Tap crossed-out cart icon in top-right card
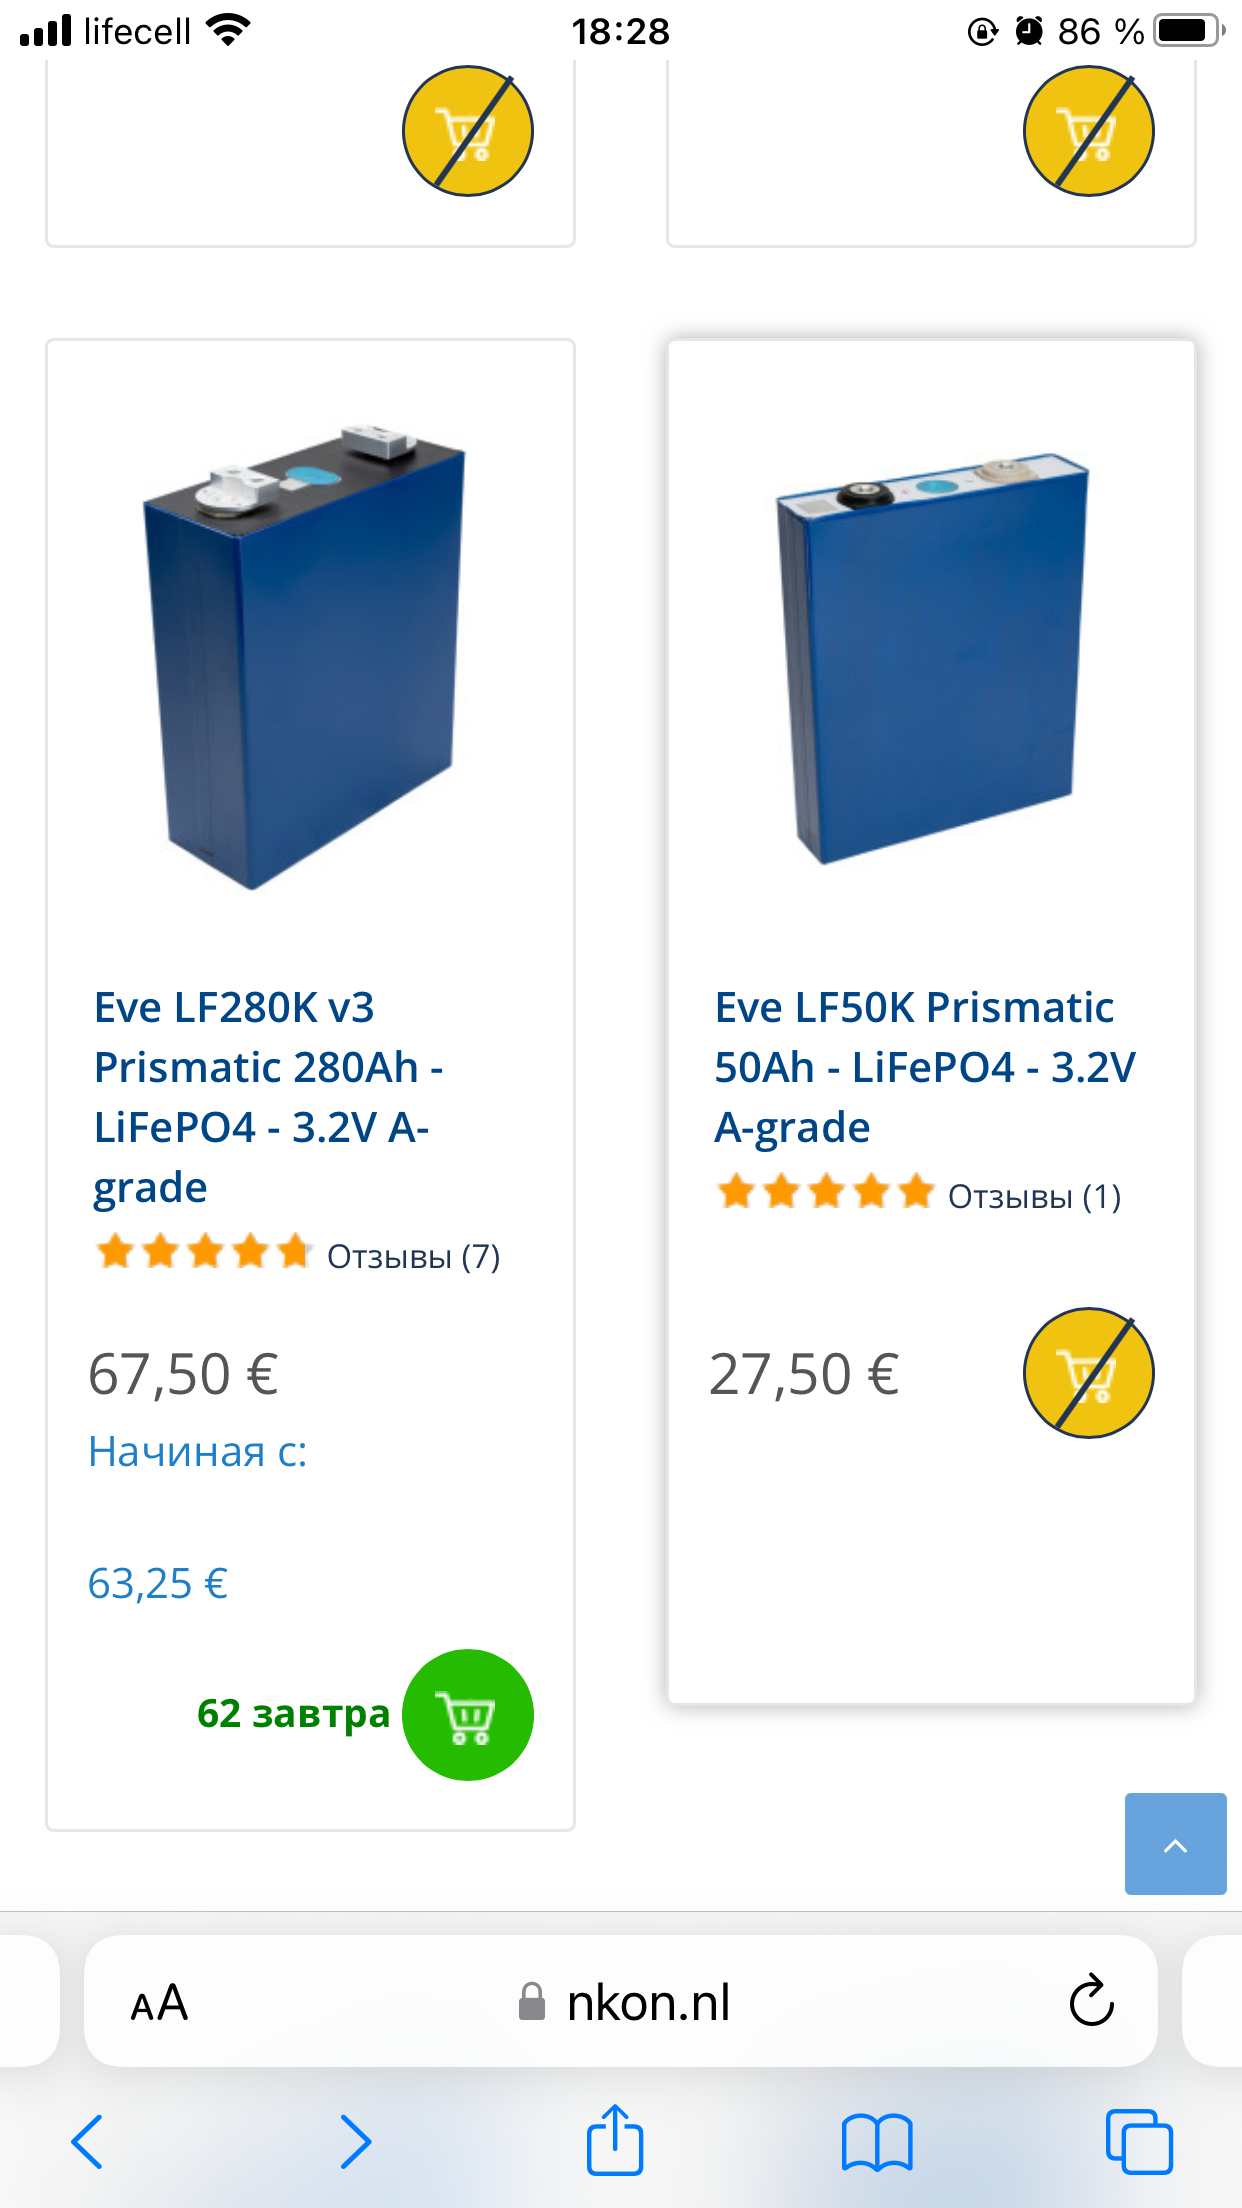Image resolution: width=1242 pixels, height=2208 pixels. point(1088,131)
